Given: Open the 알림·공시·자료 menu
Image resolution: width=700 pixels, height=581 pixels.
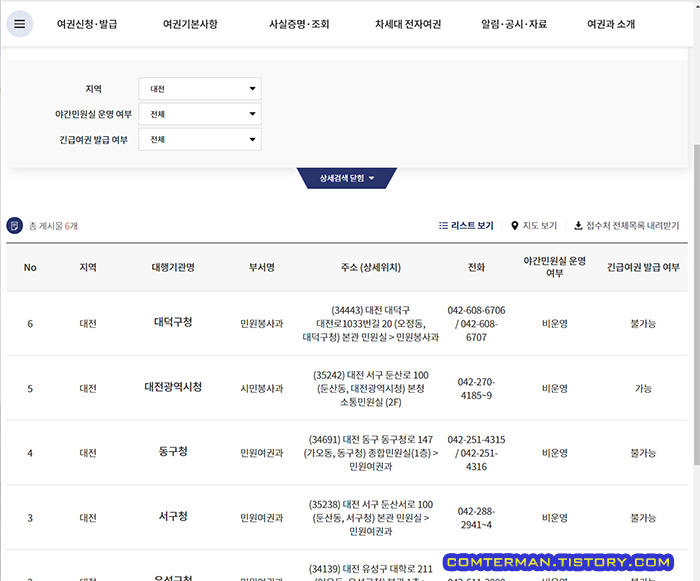Looking at the screenshot, I should click(514, 24).
